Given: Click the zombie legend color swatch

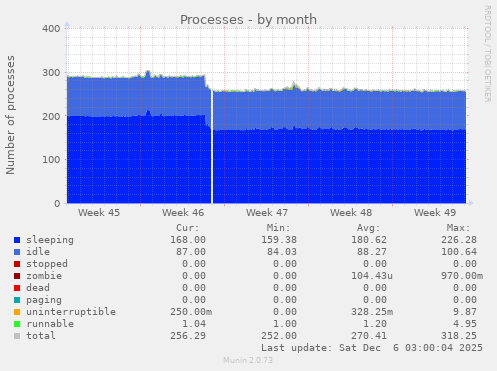Looking at the screenshot, I should (x=17, y=276).
